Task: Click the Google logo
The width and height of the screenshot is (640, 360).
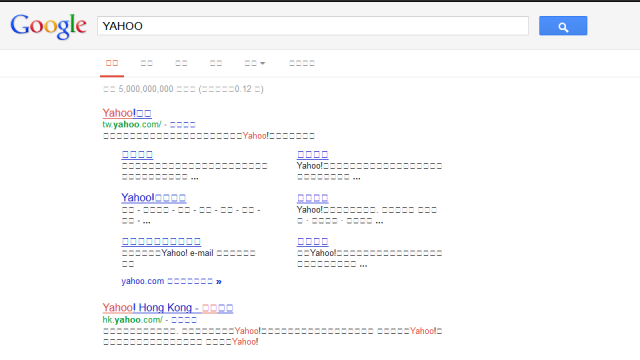Action: tap(48, 26)
